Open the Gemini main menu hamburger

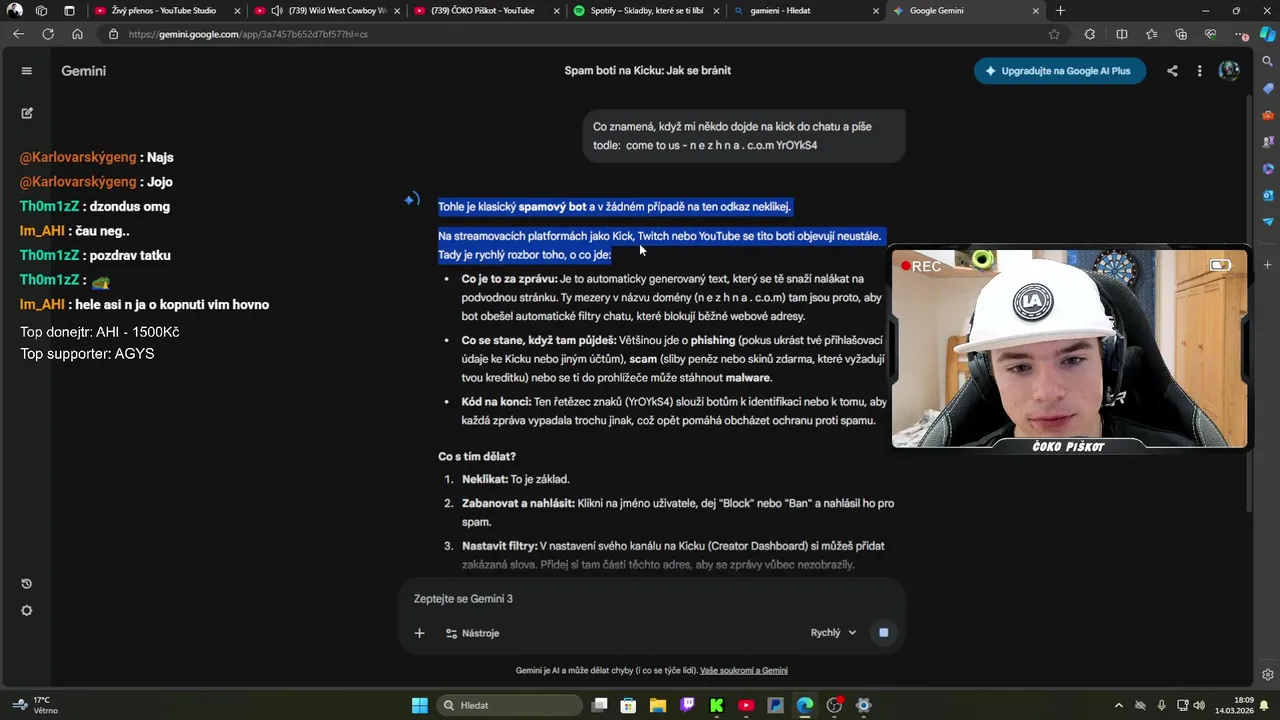(x=27, y=71)
